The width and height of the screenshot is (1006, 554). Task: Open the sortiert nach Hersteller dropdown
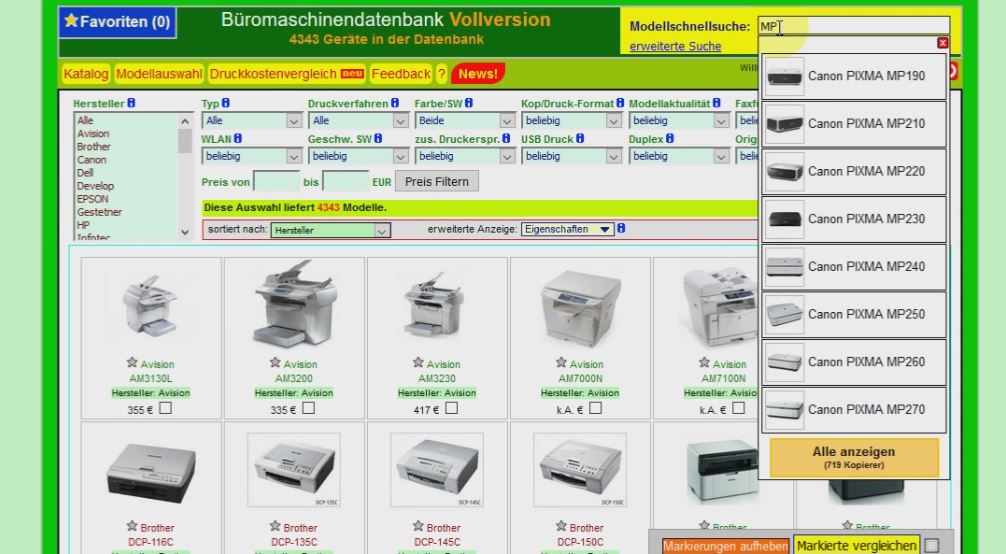tap(330, 230)
